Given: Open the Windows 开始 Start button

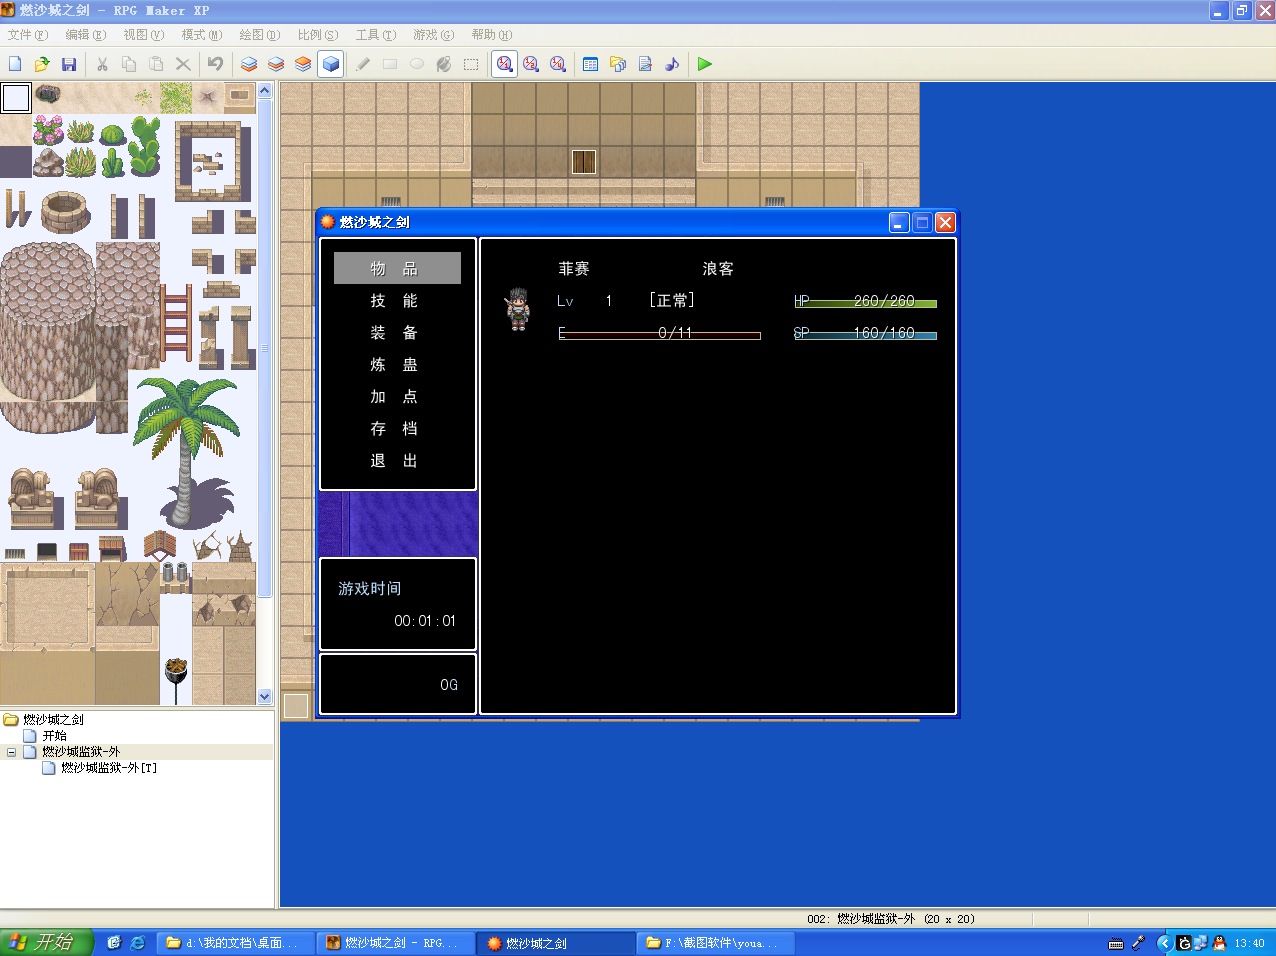Looking at the screenshot, I should 46,942.
